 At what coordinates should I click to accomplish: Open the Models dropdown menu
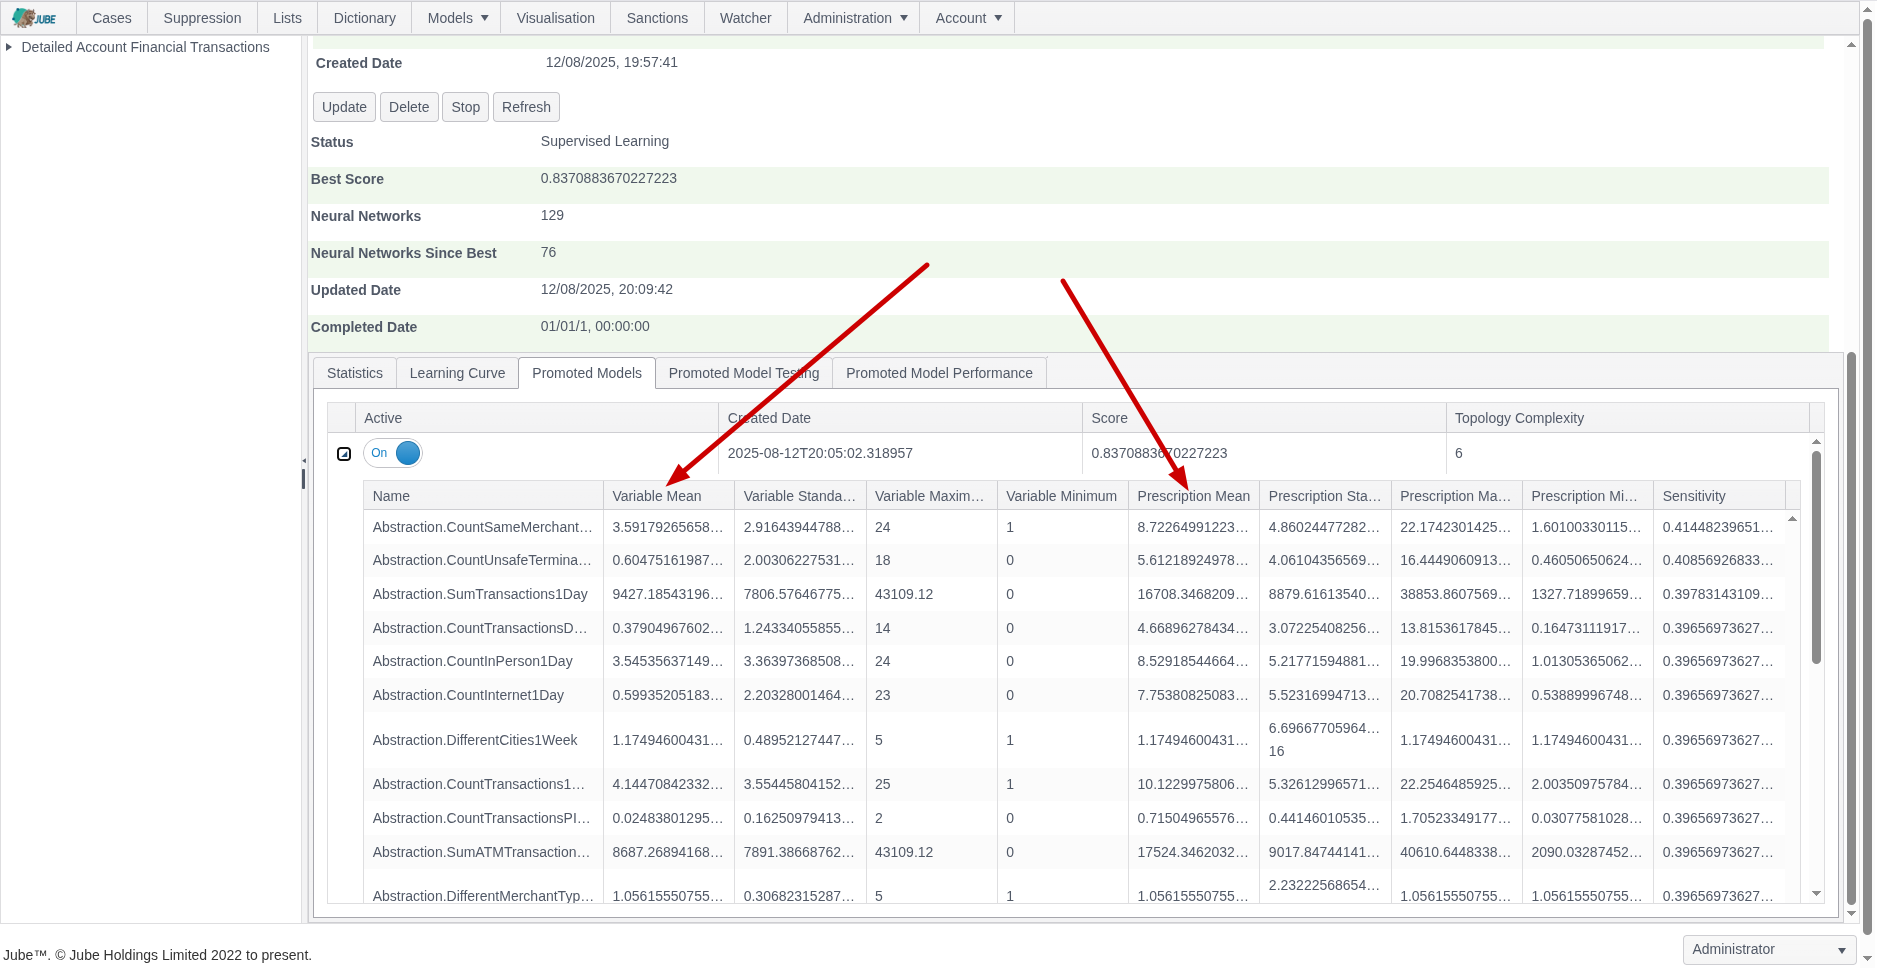click(x=457, y=18)
